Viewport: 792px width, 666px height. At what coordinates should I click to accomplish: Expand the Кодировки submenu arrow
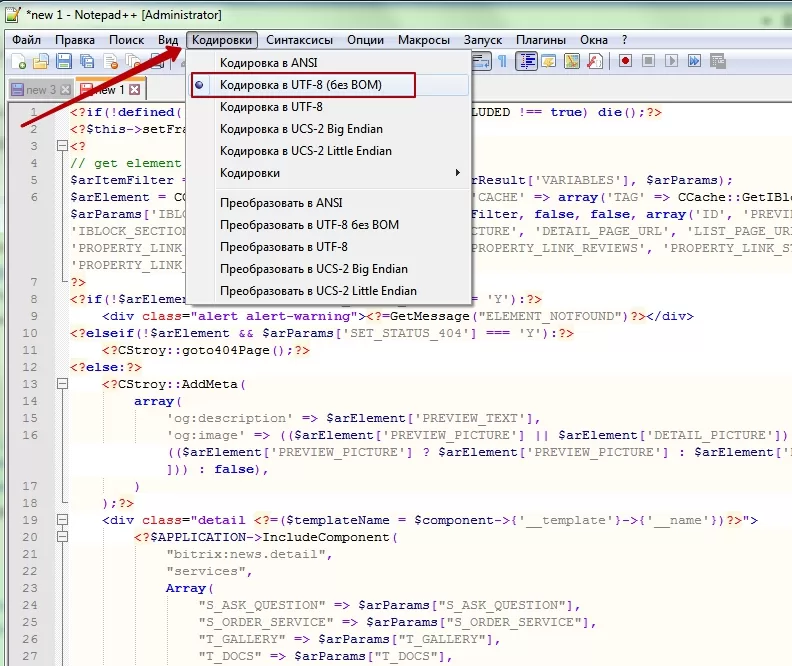coord(457,173)
